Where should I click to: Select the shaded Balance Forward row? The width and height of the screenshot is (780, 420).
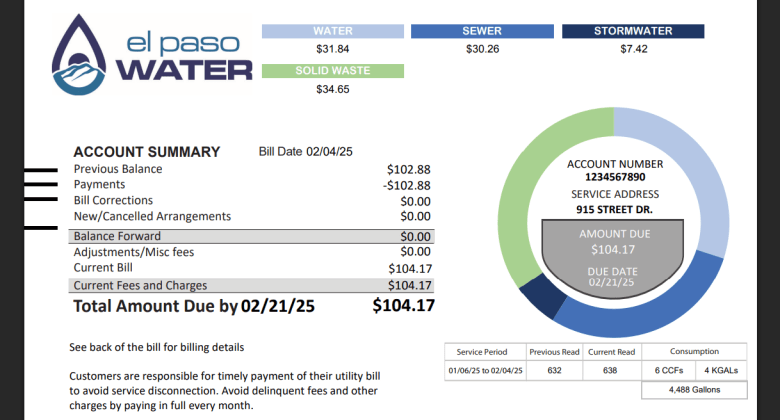[252, 236]
